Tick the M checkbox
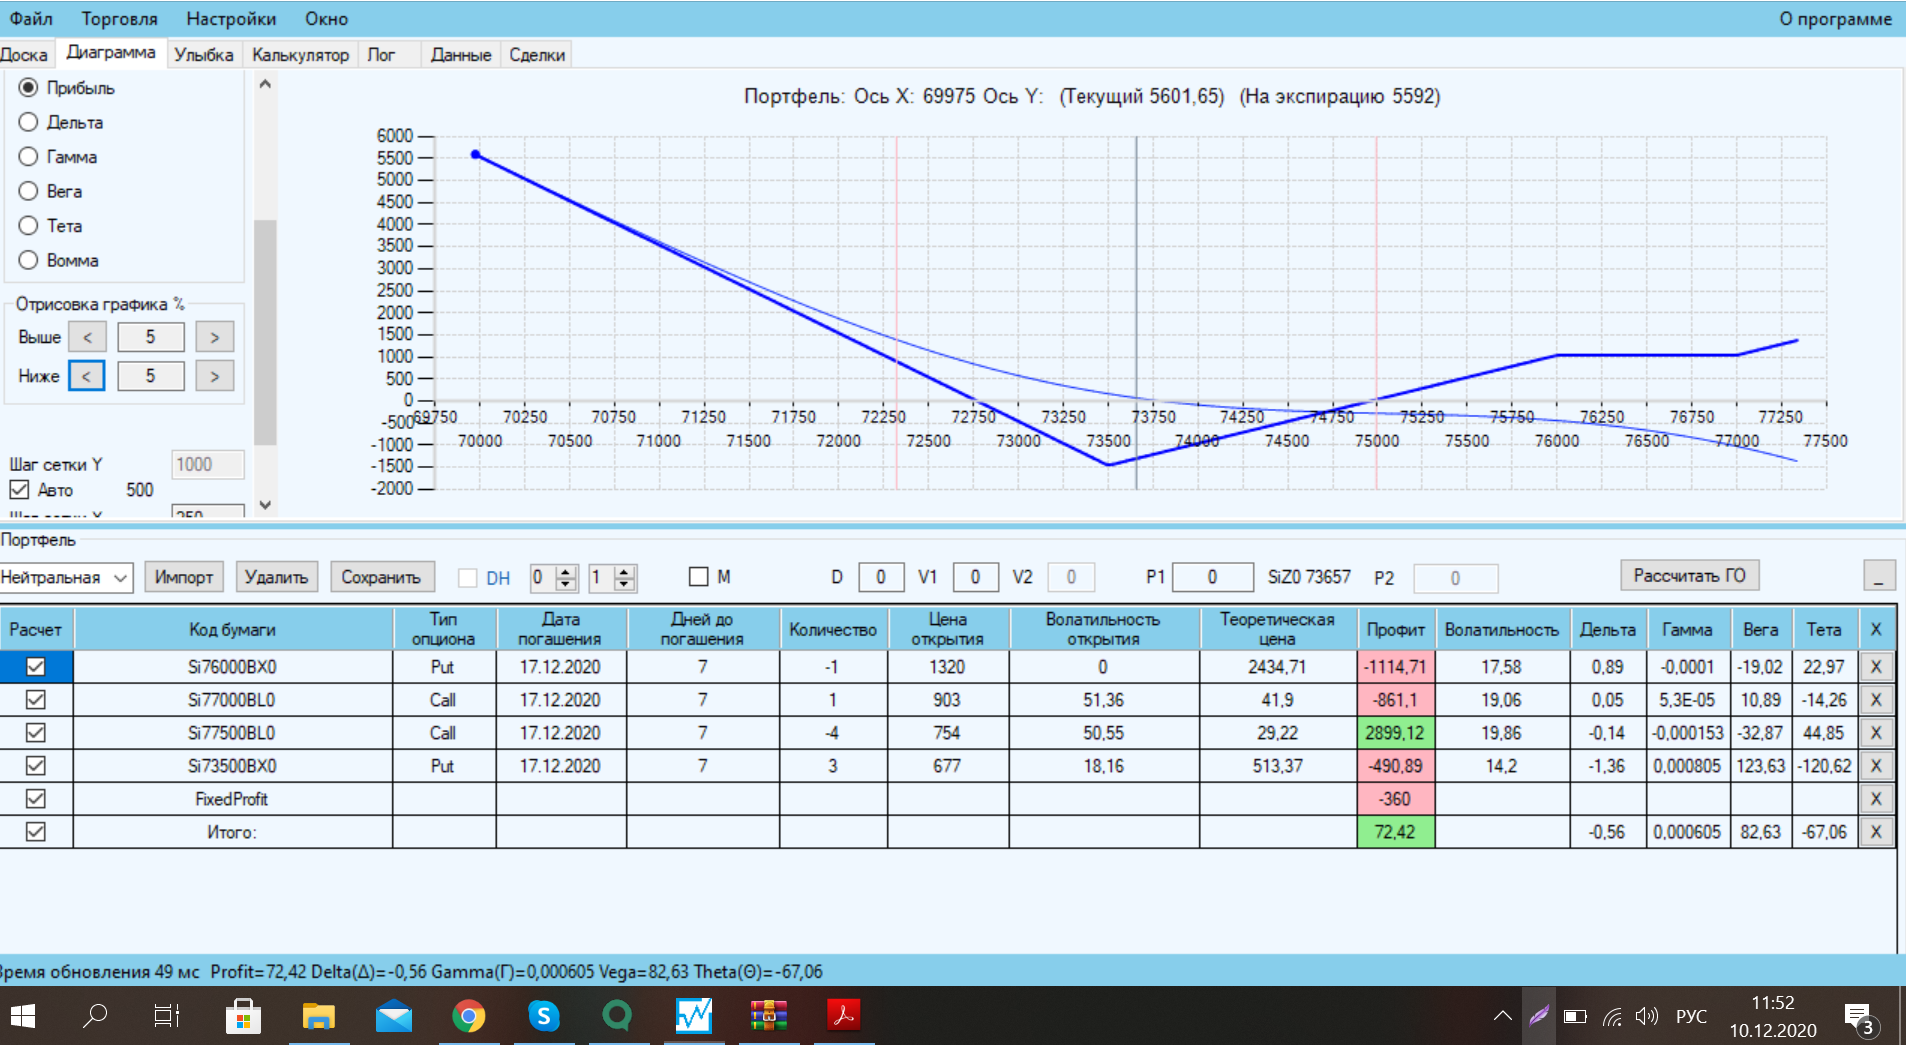 coord(699,577)
